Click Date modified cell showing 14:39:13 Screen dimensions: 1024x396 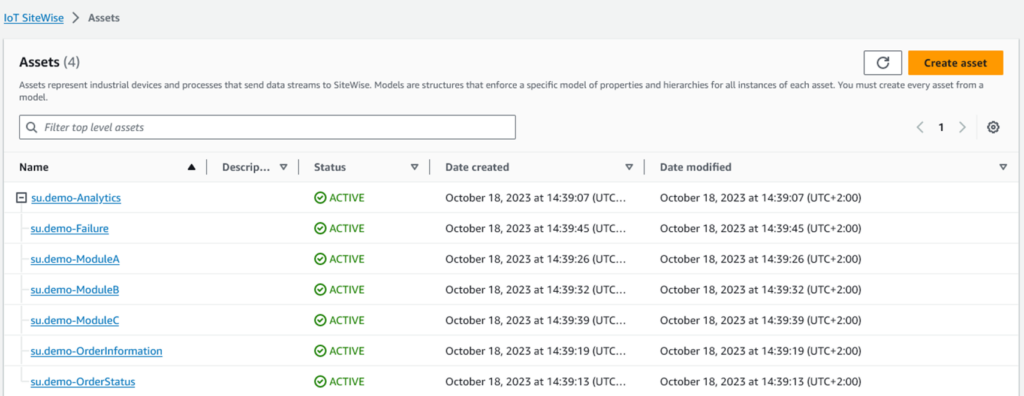pyautogui.click(x=760, y=382)
